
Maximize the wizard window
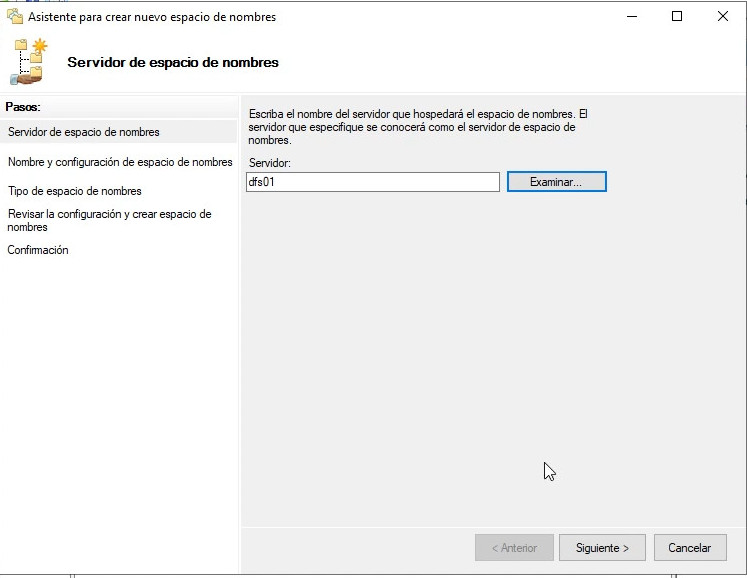677,16
